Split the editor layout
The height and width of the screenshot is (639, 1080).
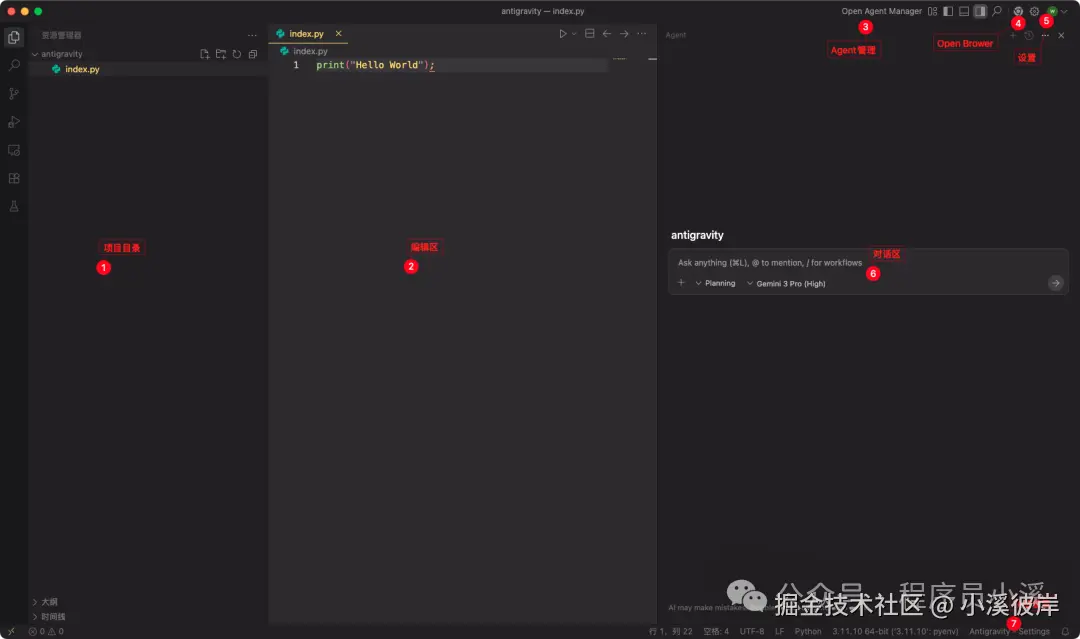590,34
